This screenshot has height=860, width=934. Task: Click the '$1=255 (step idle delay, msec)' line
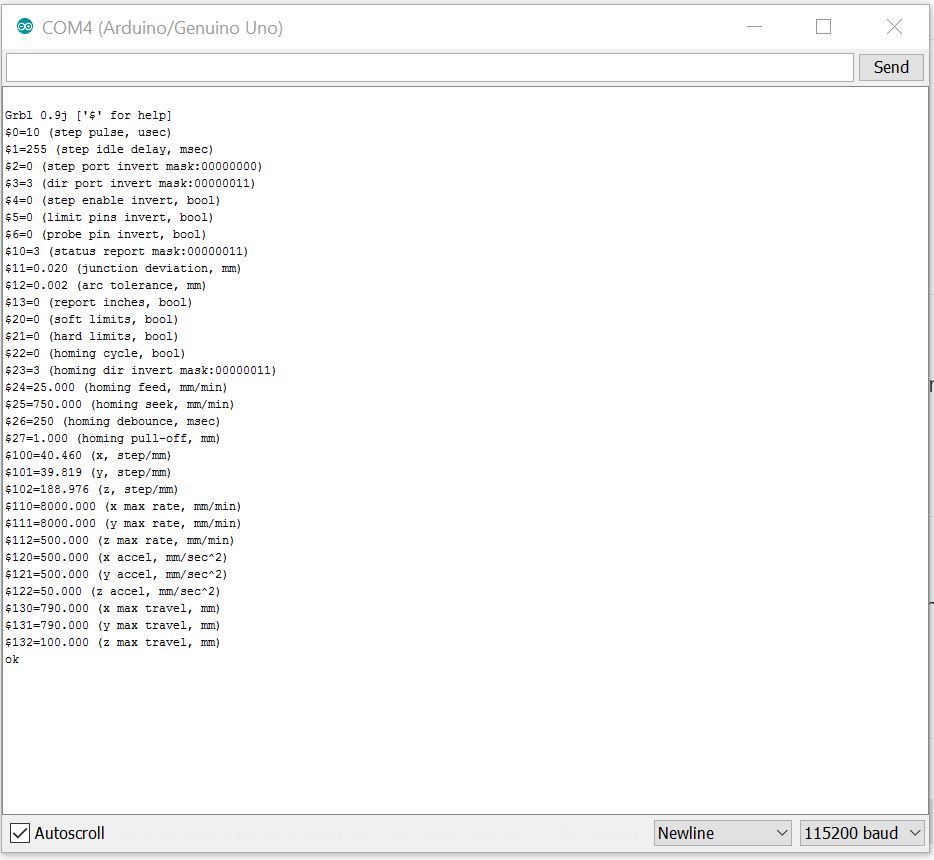(x=109, y=149)
